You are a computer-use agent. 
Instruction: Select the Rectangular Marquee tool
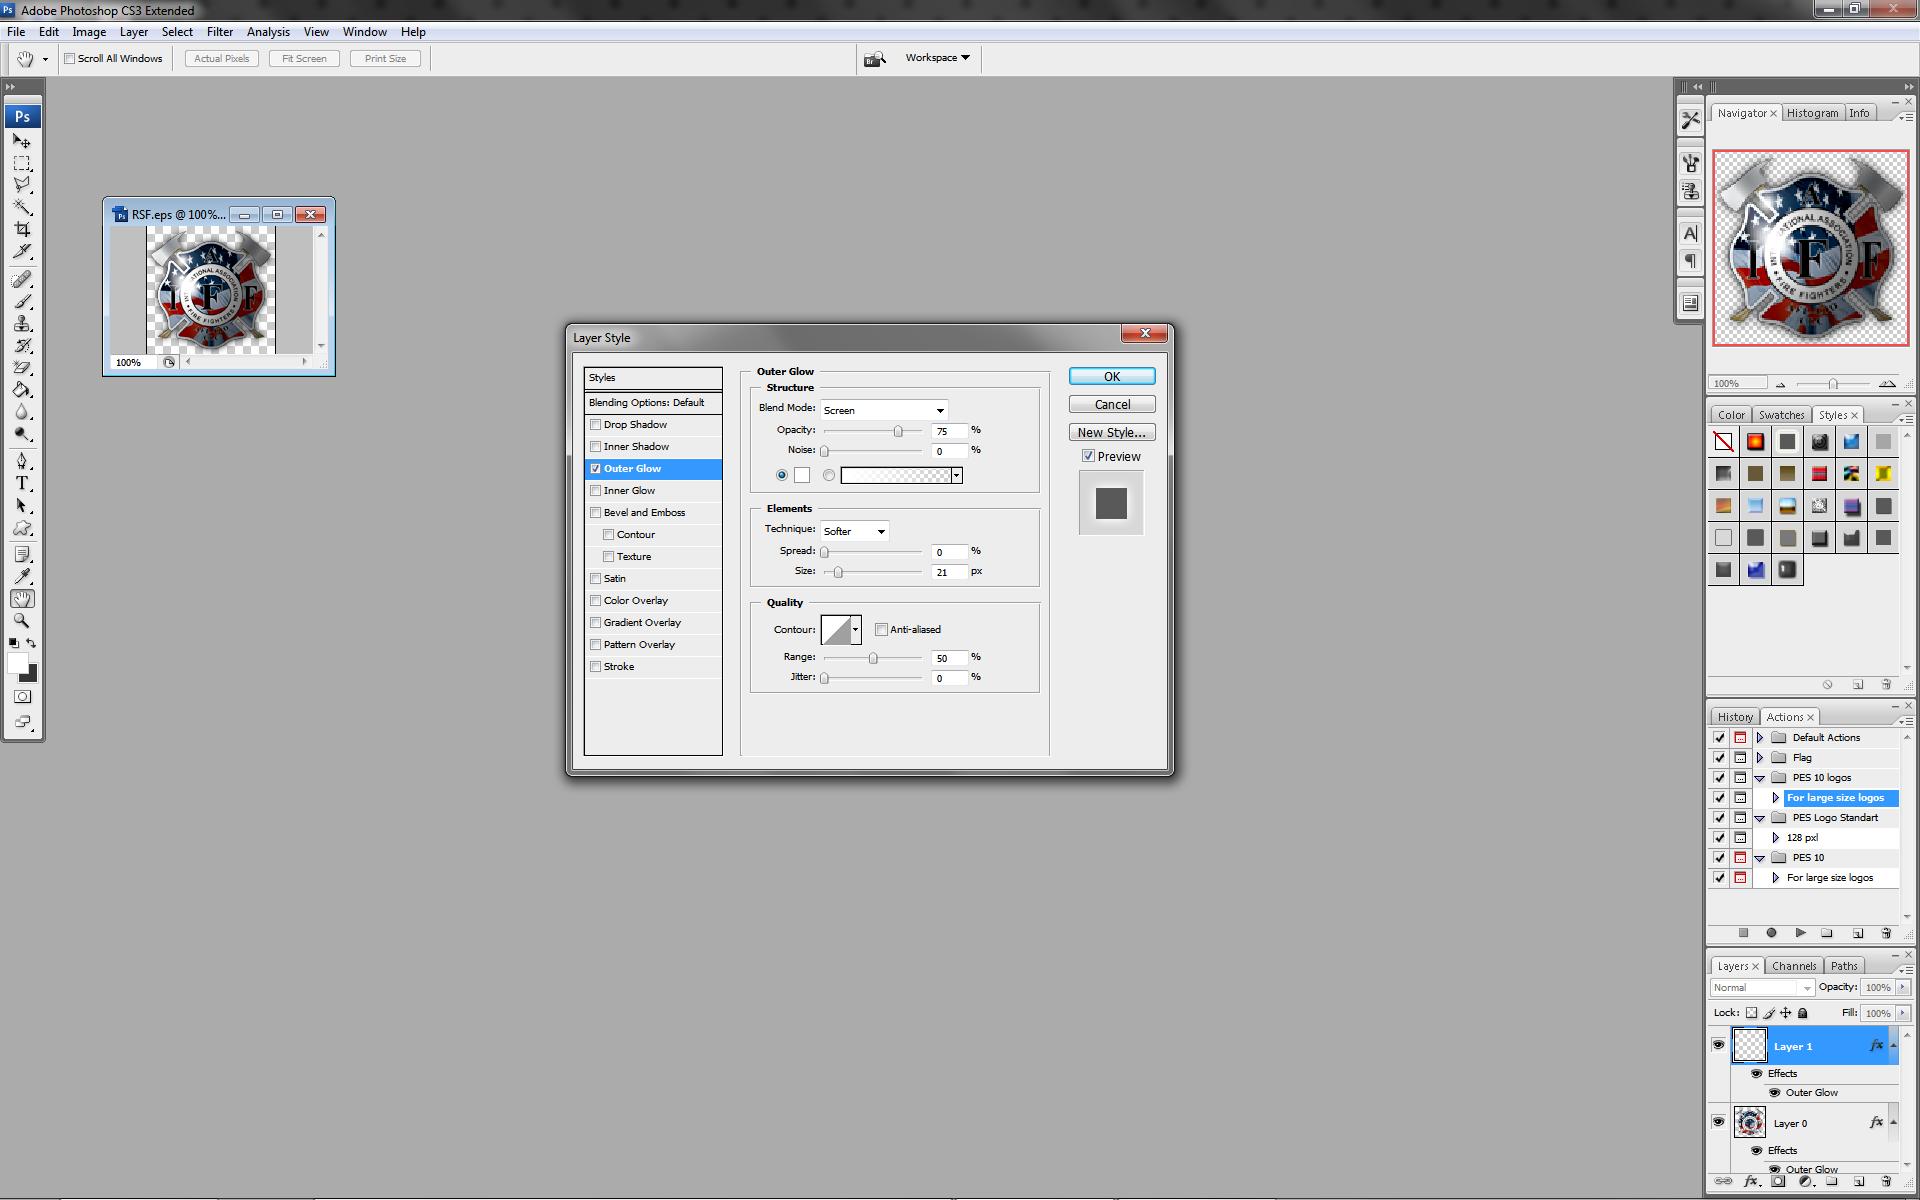point(22,163)
